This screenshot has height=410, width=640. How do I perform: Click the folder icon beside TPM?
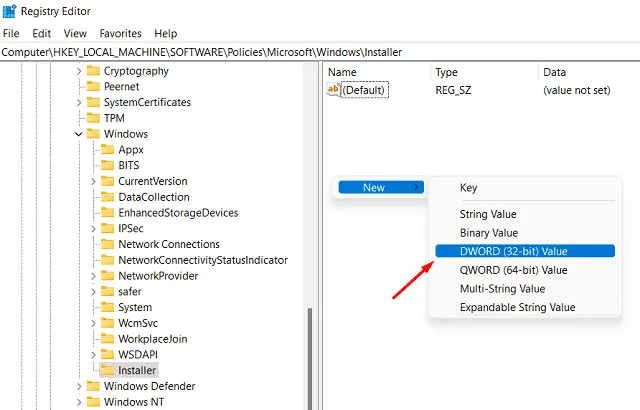point(93,118)
